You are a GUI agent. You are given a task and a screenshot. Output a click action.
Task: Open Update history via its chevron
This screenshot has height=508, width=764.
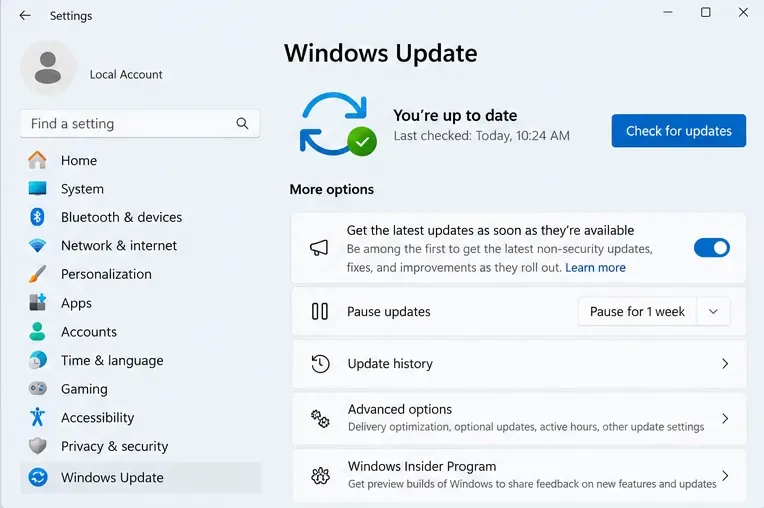(x=725, y=364)
